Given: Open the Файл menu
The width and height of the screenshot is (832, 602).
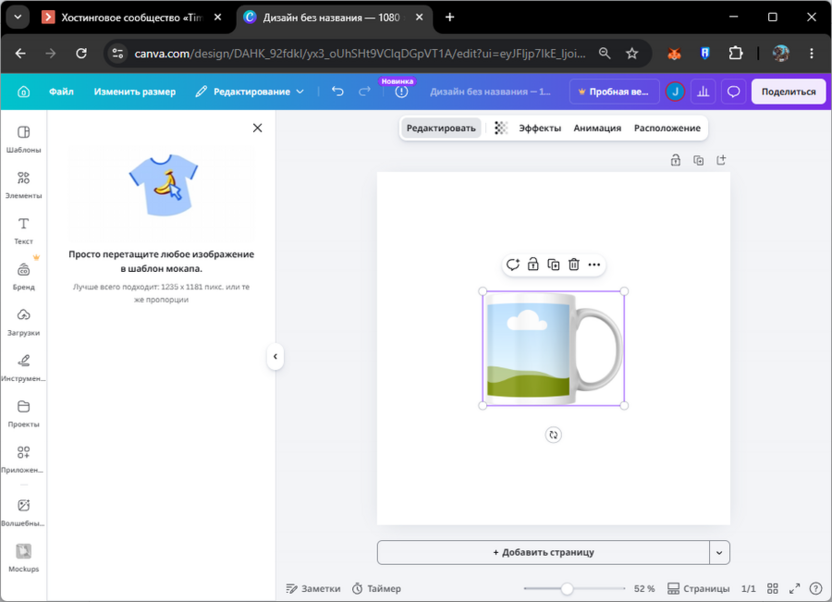Looking at the screenshot, I should pos(62,92).
